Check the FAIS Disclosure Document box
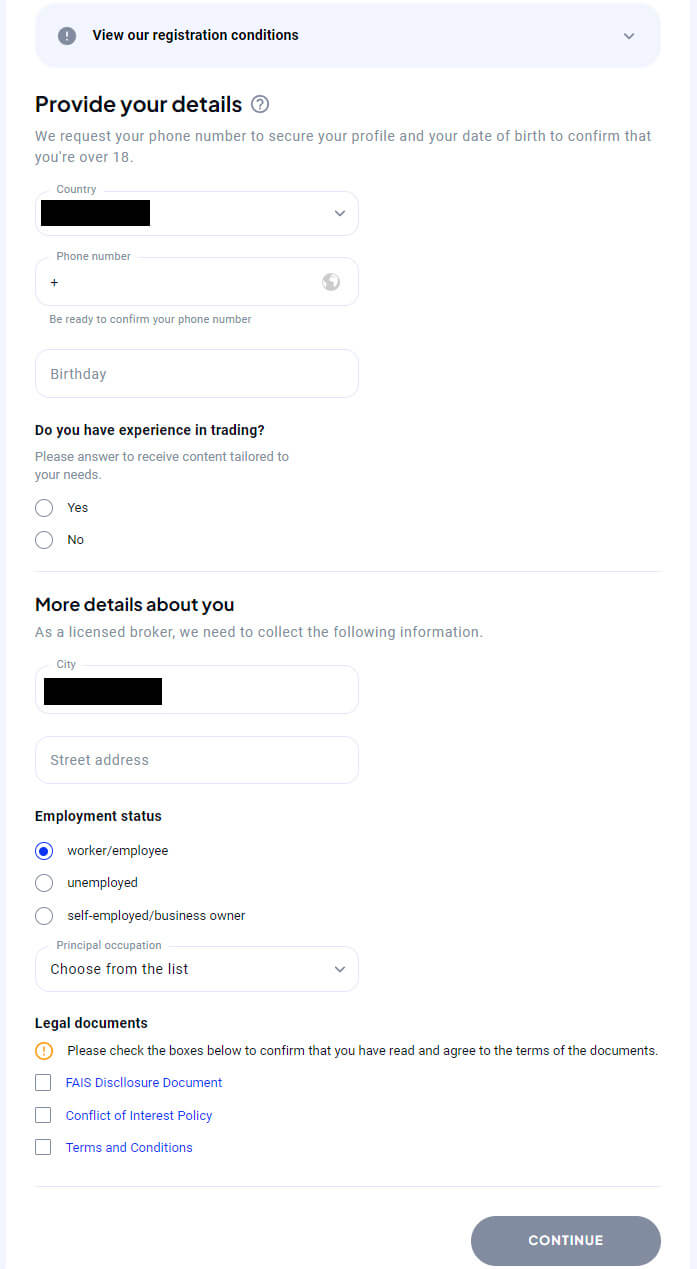This screenshot has height=1269, width=697. 43,1083
